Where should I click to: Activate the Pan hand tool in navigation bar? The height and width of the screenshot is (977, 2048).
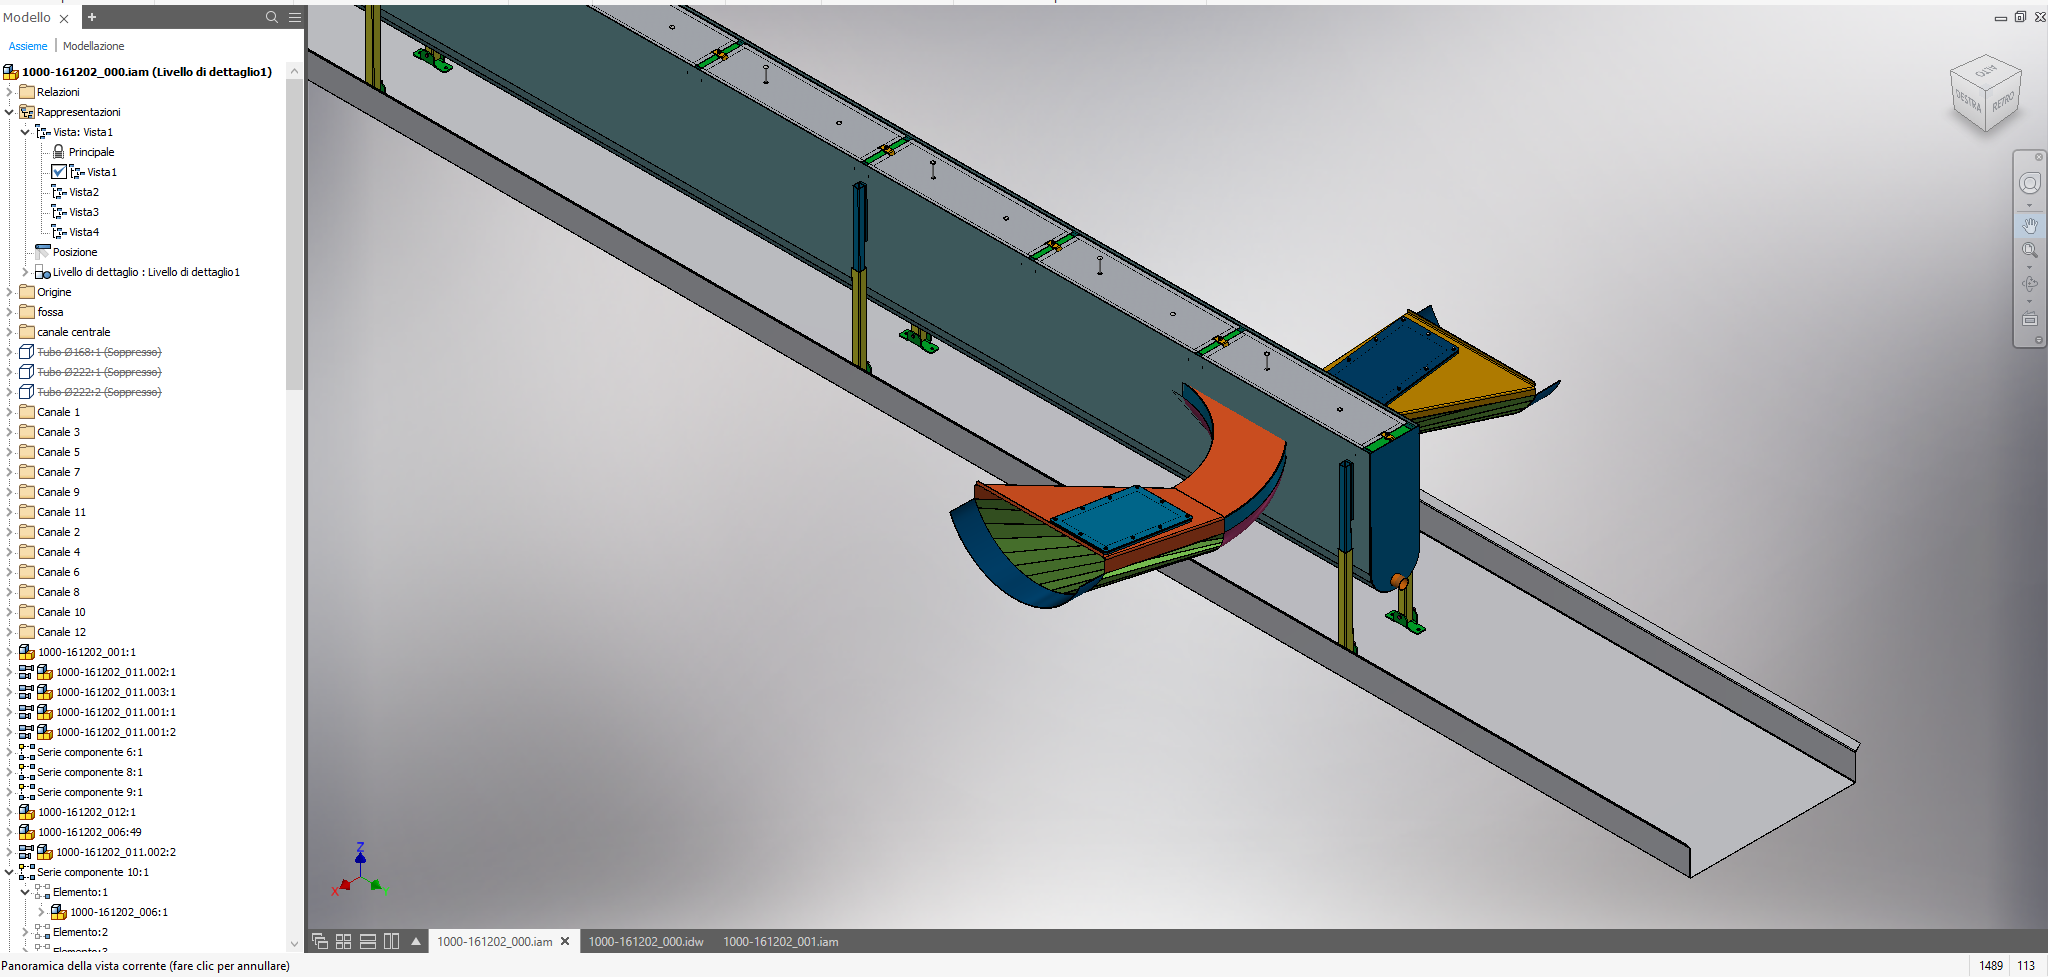(2029, 225)
